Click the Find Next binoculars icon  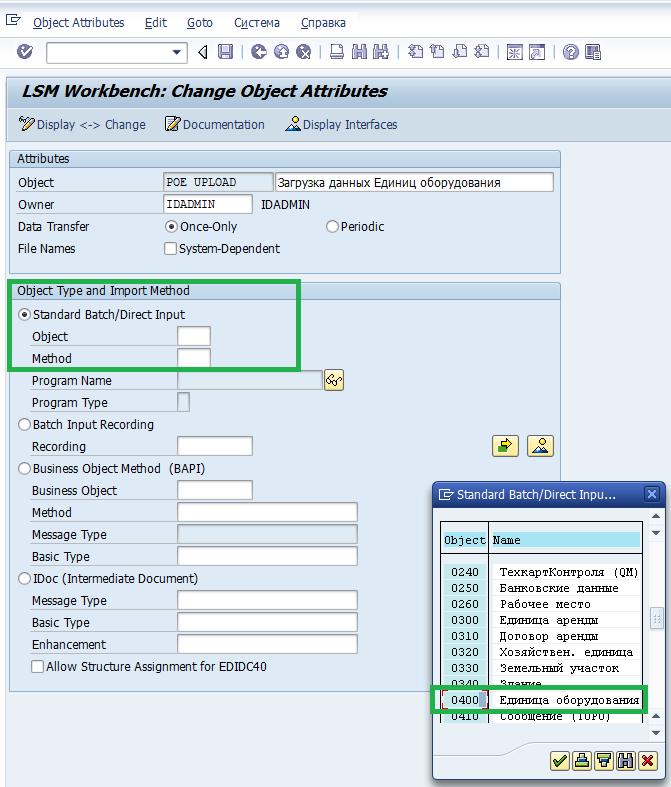pyautogui.click(x=381, y=52)
